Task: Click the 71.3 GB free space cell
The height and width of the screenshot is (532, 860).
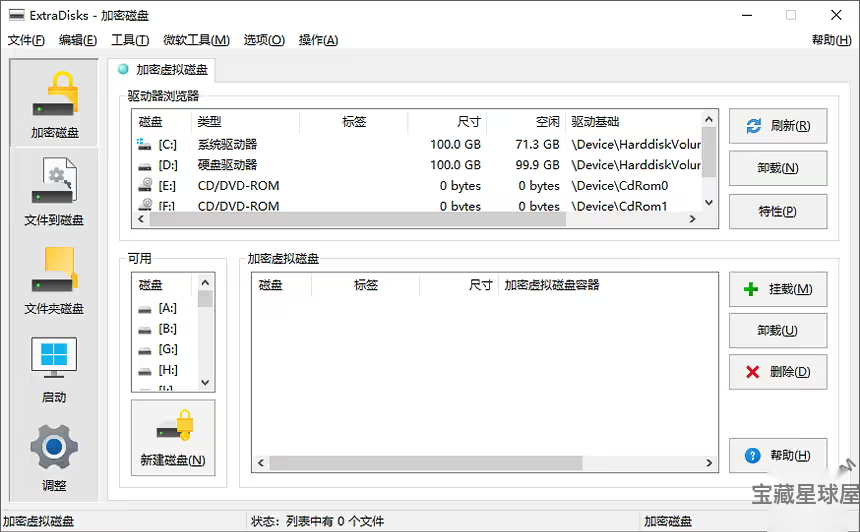Action: (x=537, y=145)
